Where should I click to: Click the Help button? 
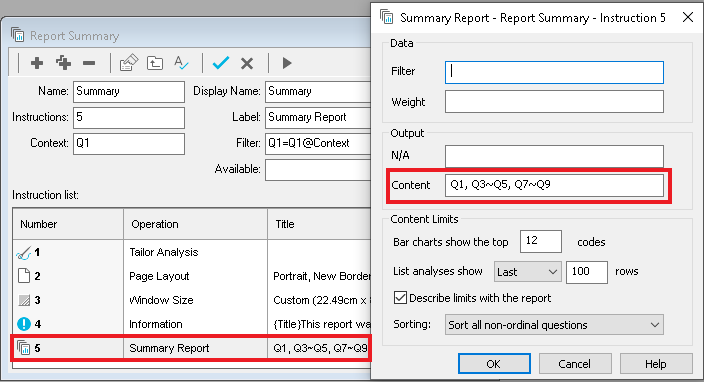pos(656,364)
